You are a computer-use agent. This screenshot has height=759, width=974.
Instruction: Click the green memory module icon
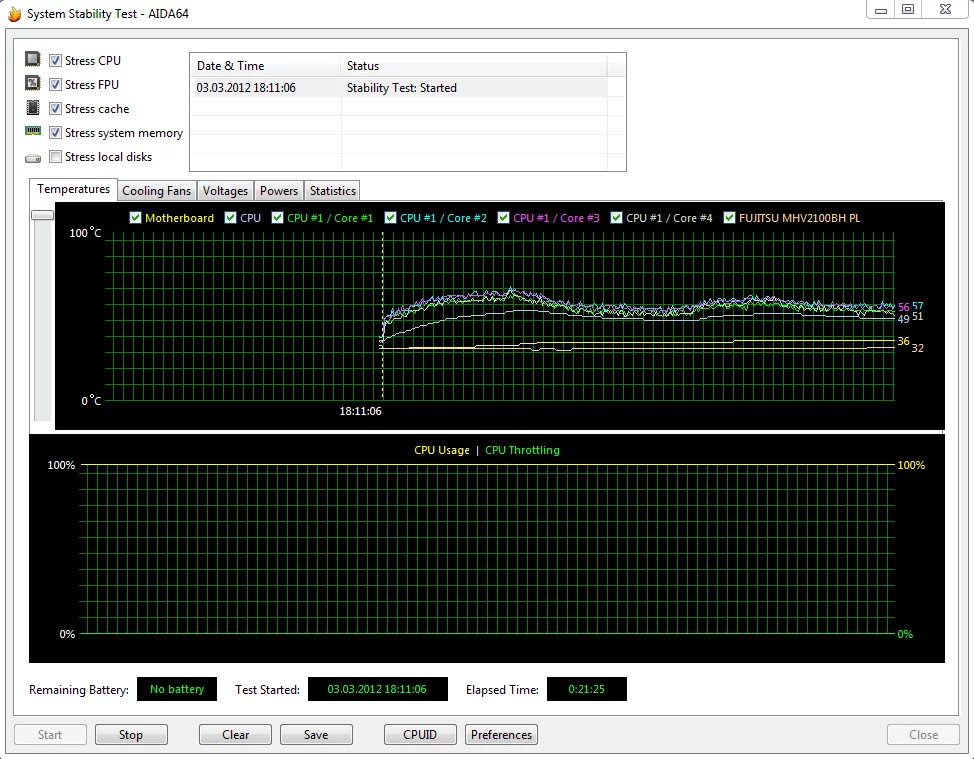[33, 132]
